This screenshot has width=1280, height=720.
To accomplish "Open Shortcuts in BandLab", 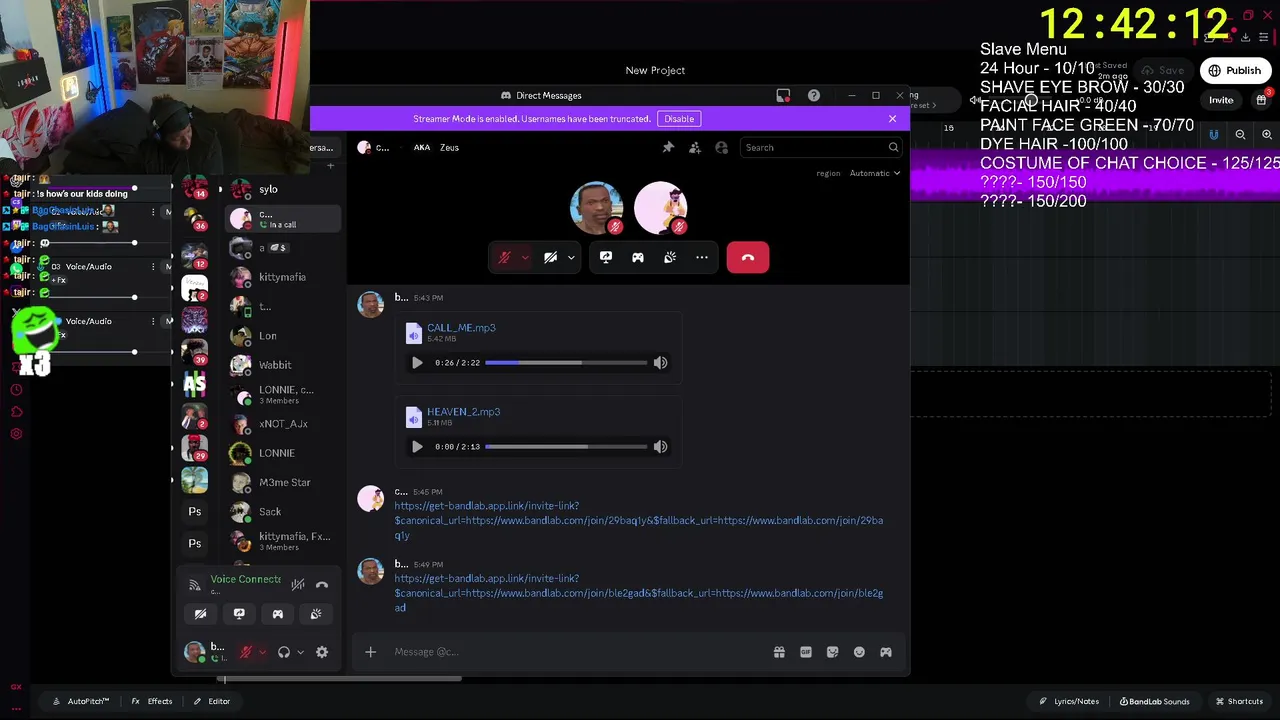I will 1239,701.
